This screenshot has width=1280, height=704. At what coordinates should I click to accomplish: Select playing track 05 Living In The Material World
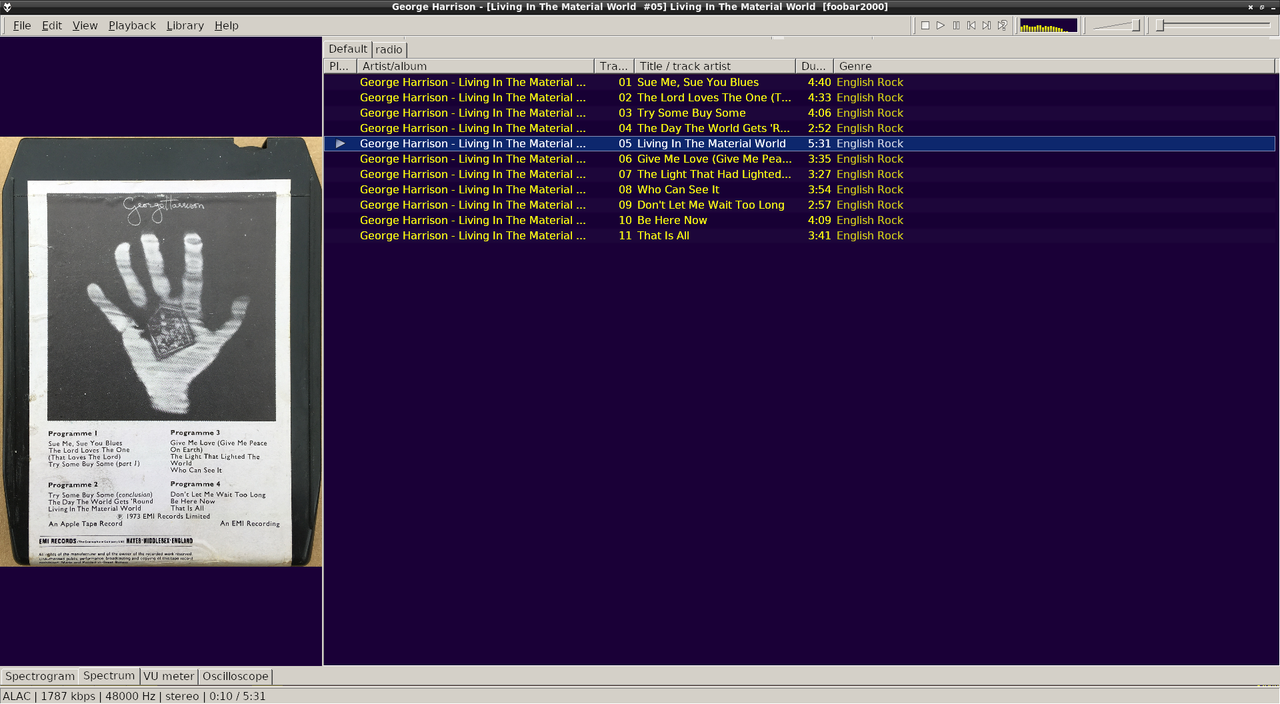click(800, 144)
